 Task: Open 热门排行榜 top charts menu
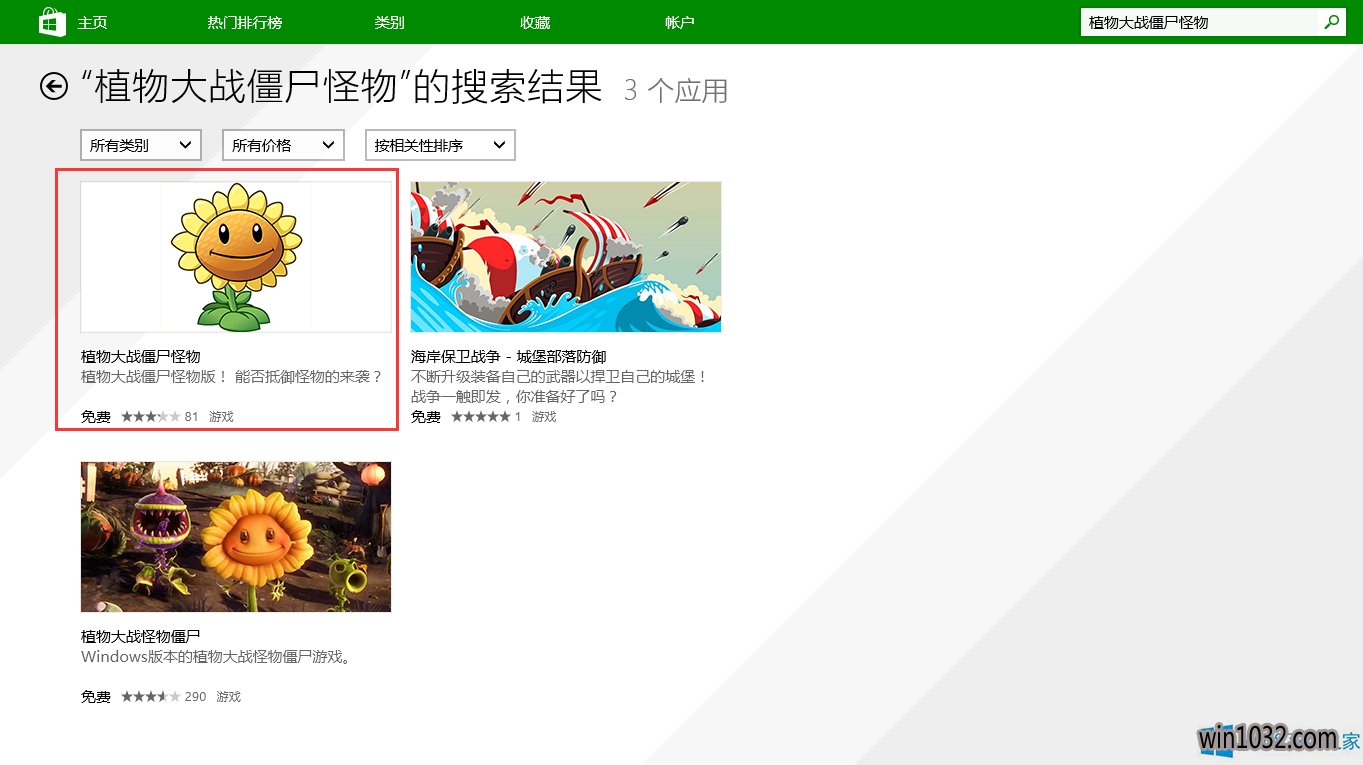coord(244,22)
